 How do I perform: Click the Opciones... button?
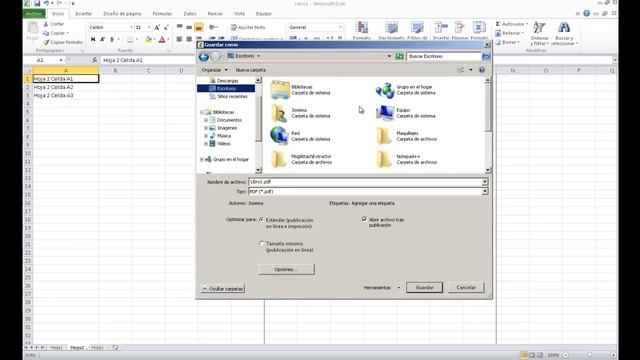pyautogui.click(x=286, y=269)
